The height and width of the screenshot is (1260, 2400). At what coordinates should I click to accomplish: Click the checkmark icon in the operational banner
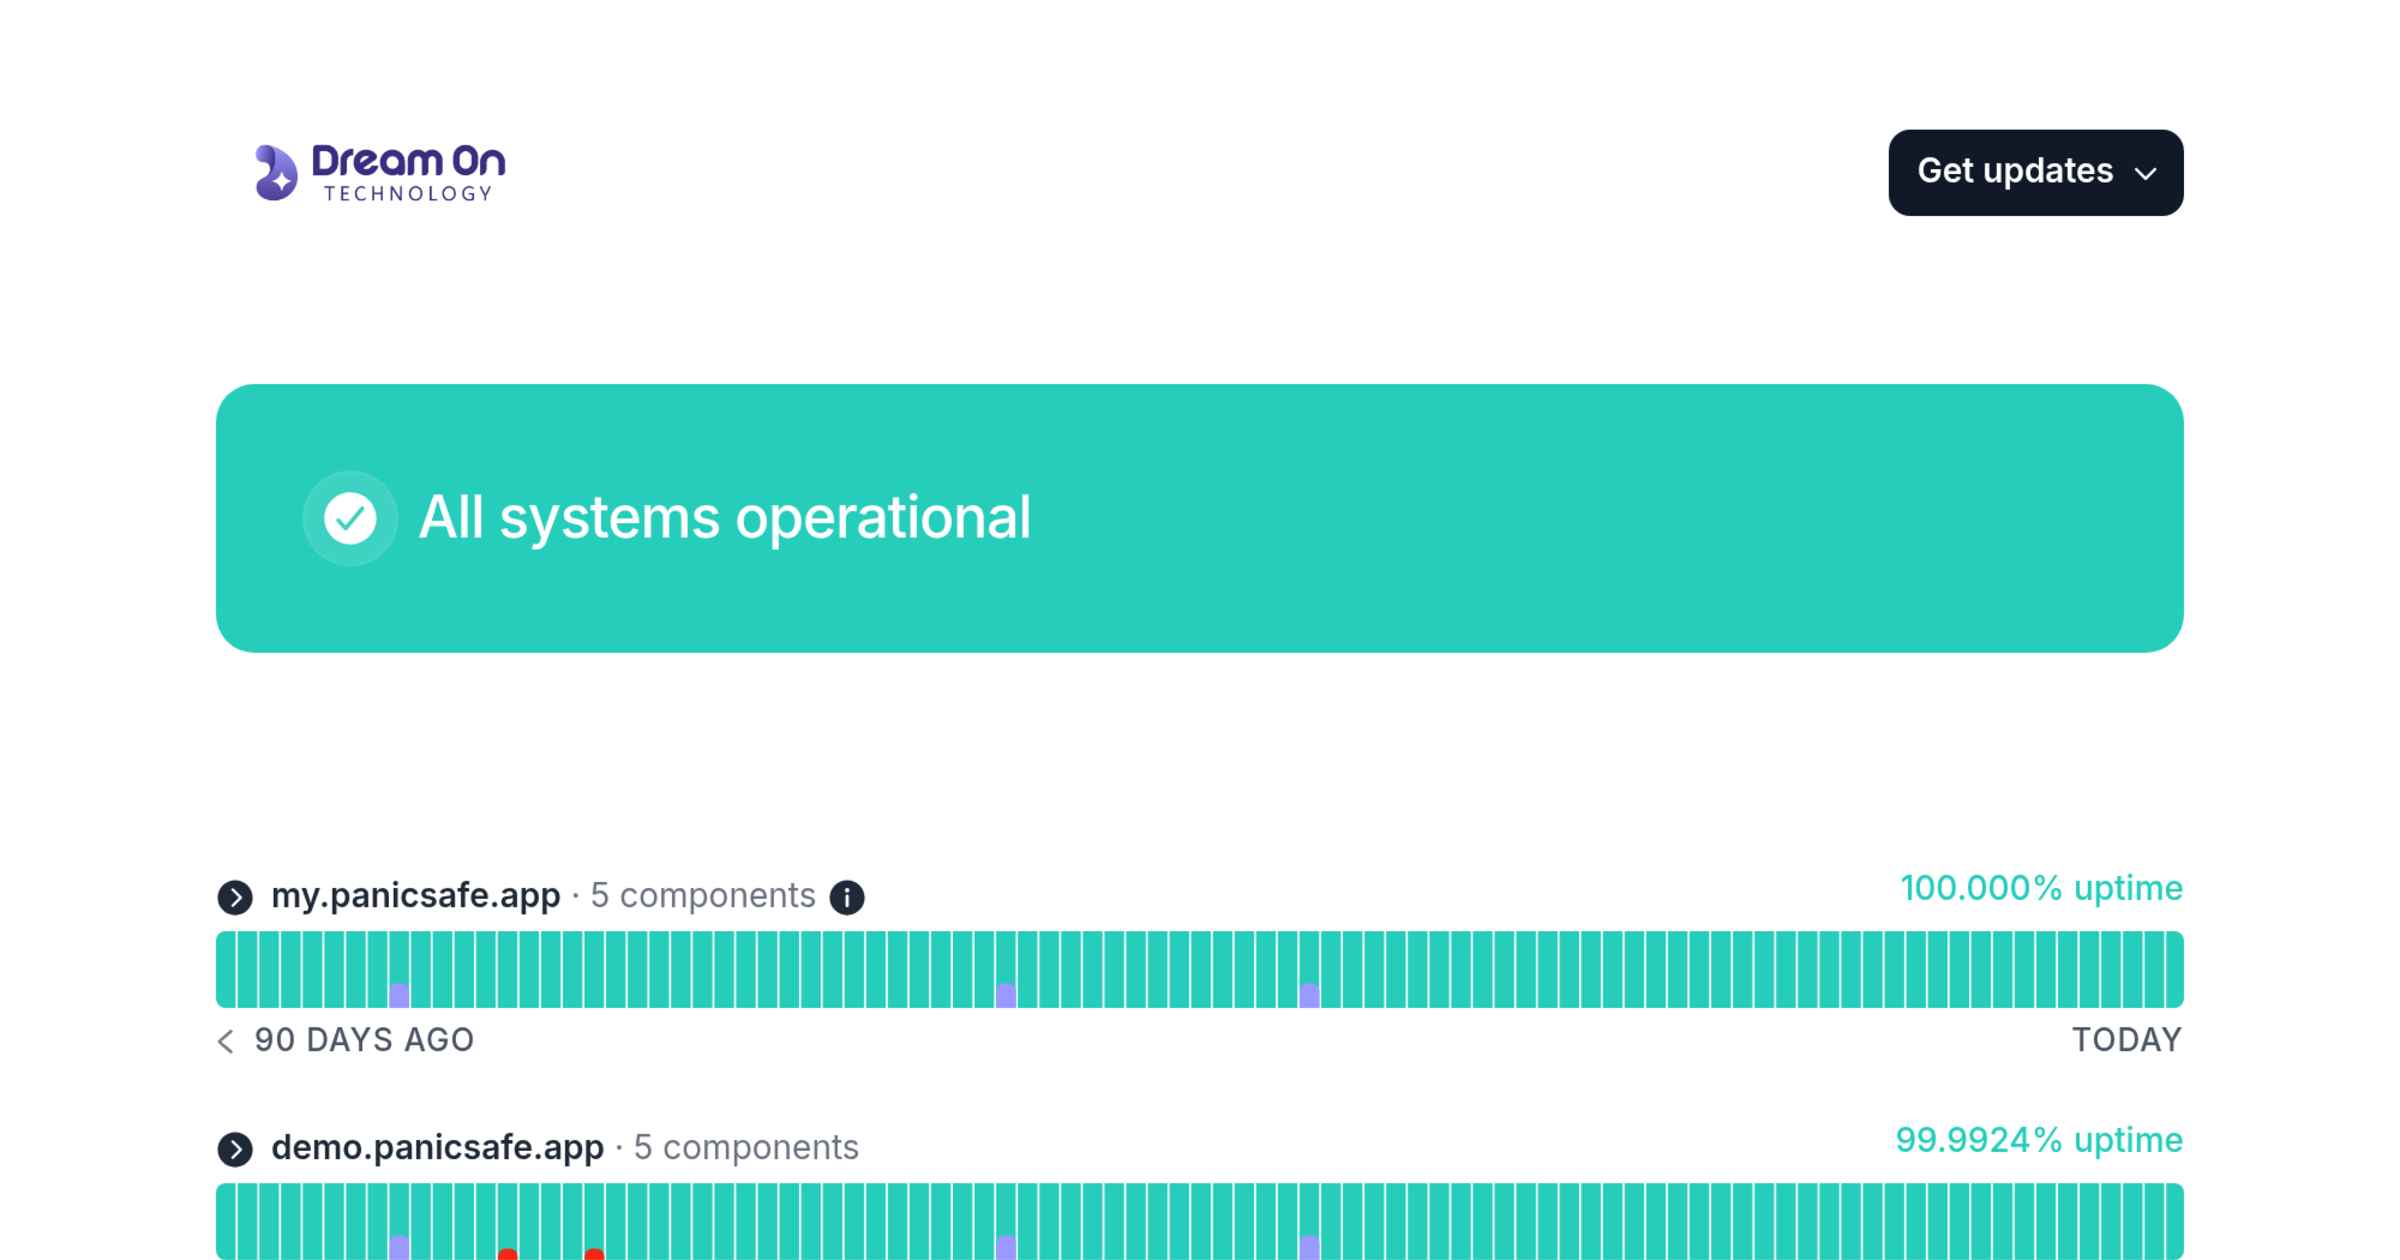(x=350, y=518)
